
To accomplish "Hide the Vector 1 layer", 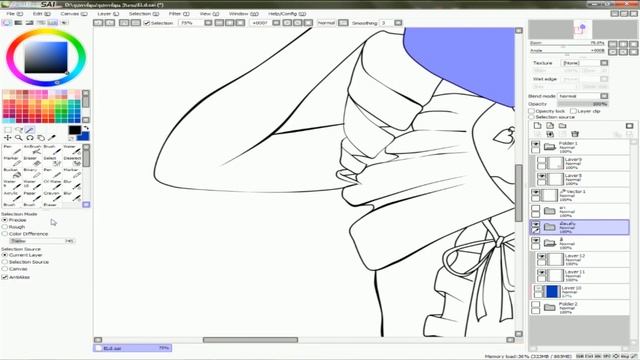I will point(536,192).
